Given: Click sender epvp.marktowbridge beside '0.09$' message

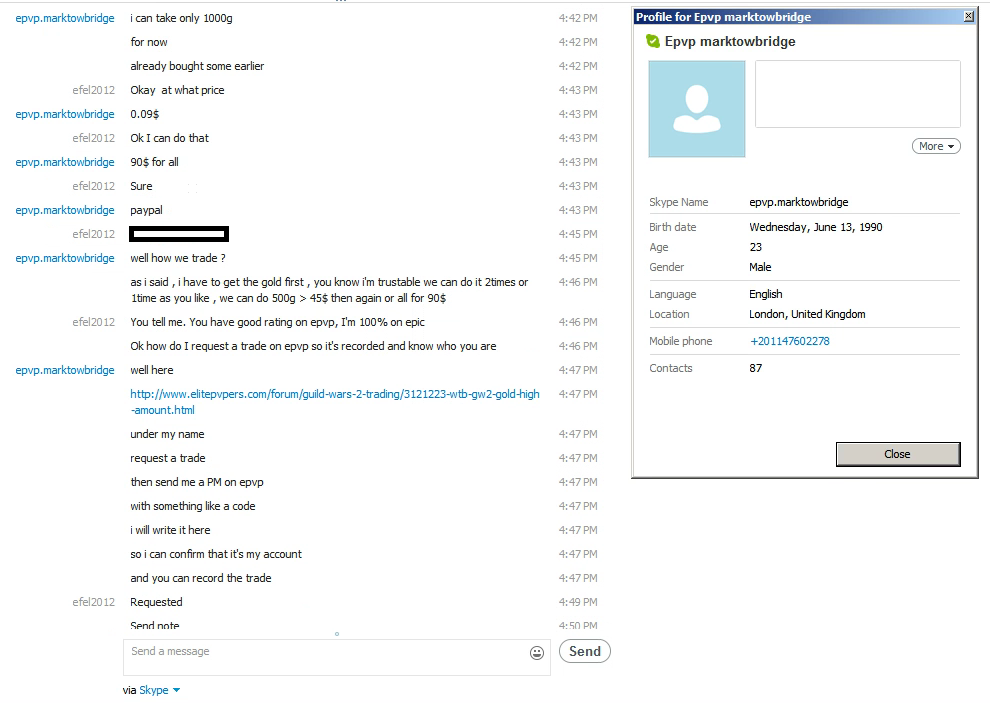Looking at the screenshot, I should [x=65, y=114].
